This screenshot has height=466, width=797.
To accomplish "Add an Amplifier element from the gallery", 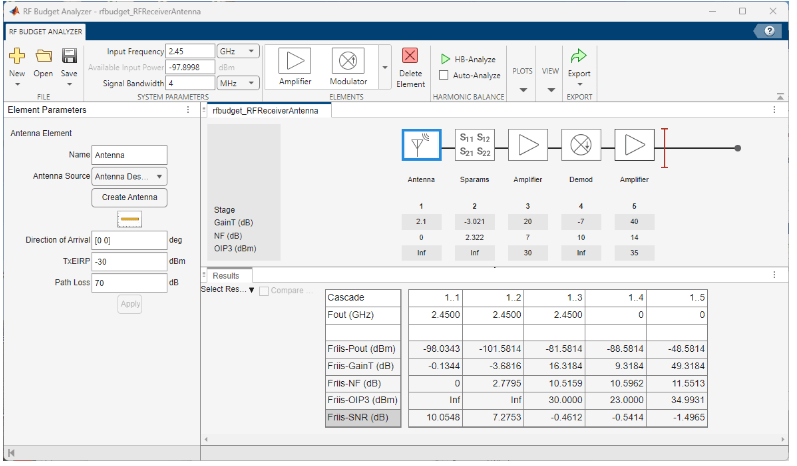I will (294, 62).
